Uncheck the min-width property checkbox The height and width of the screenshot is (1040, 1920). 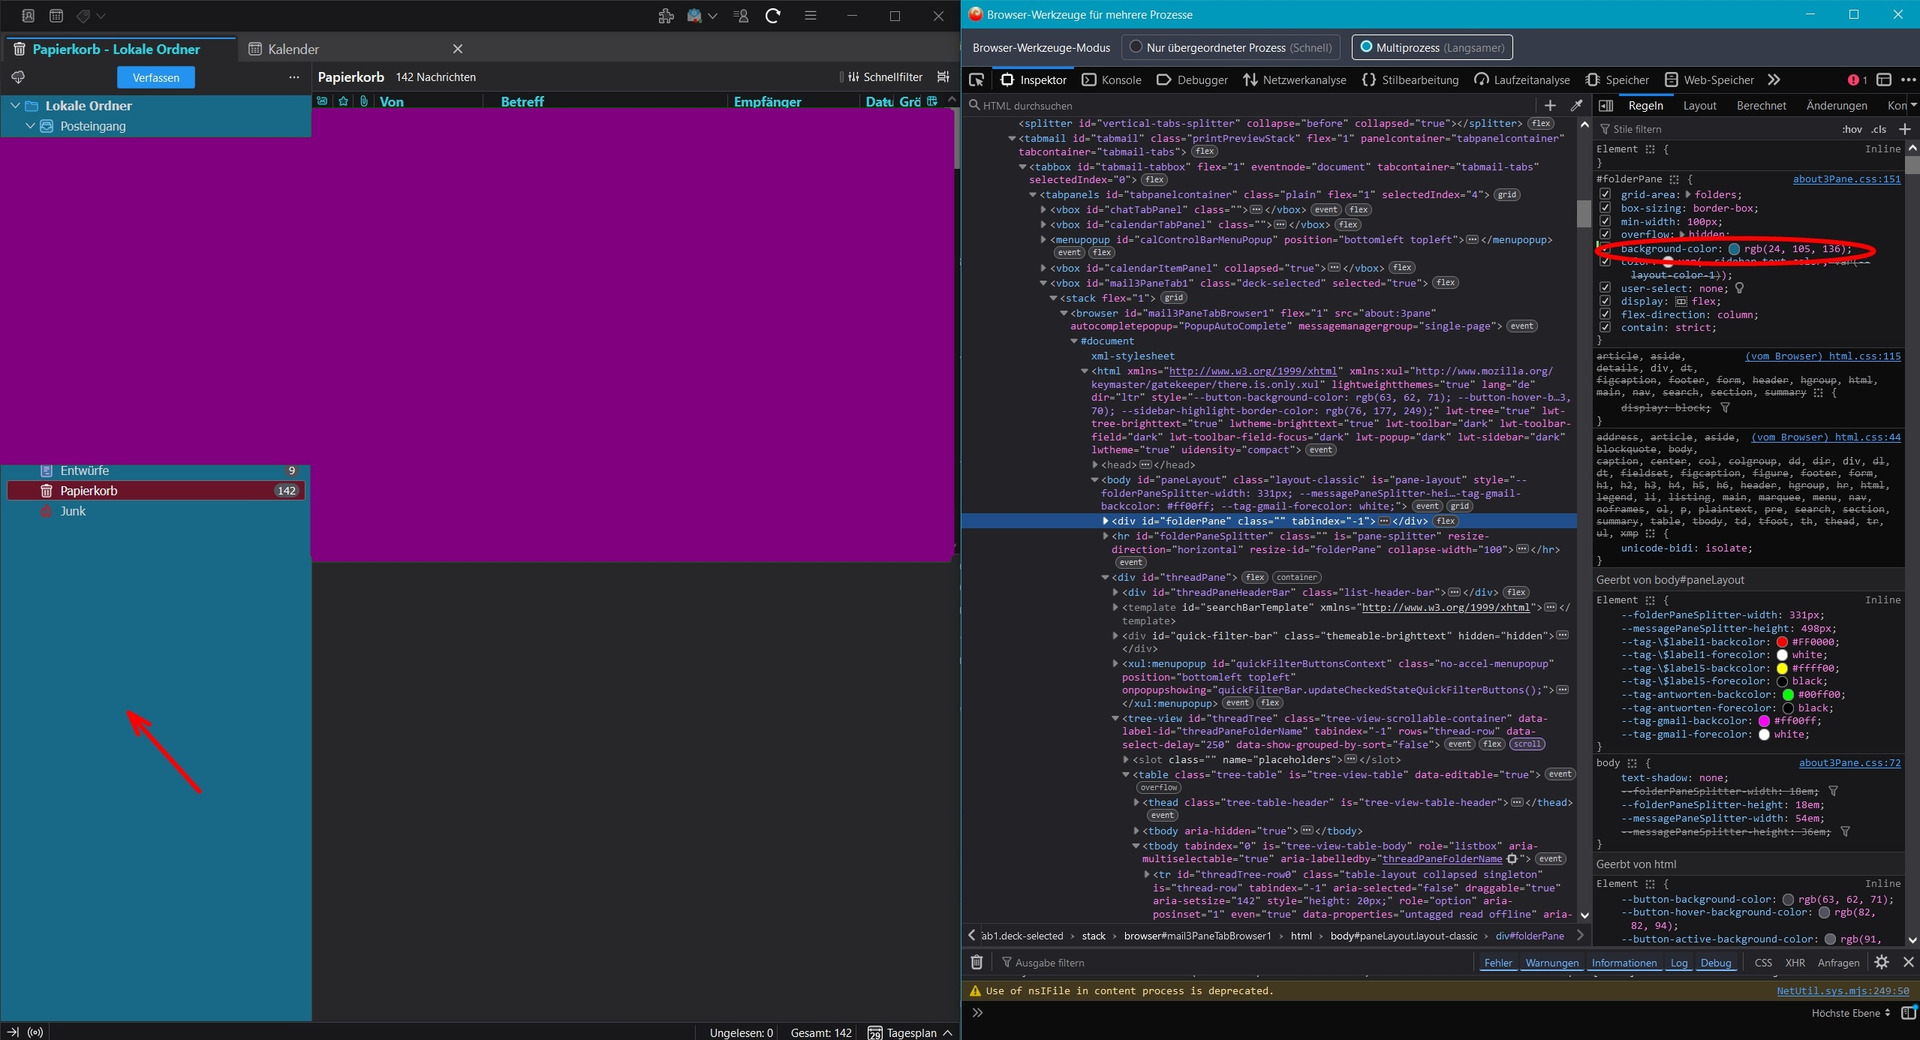coord(1605,222)
